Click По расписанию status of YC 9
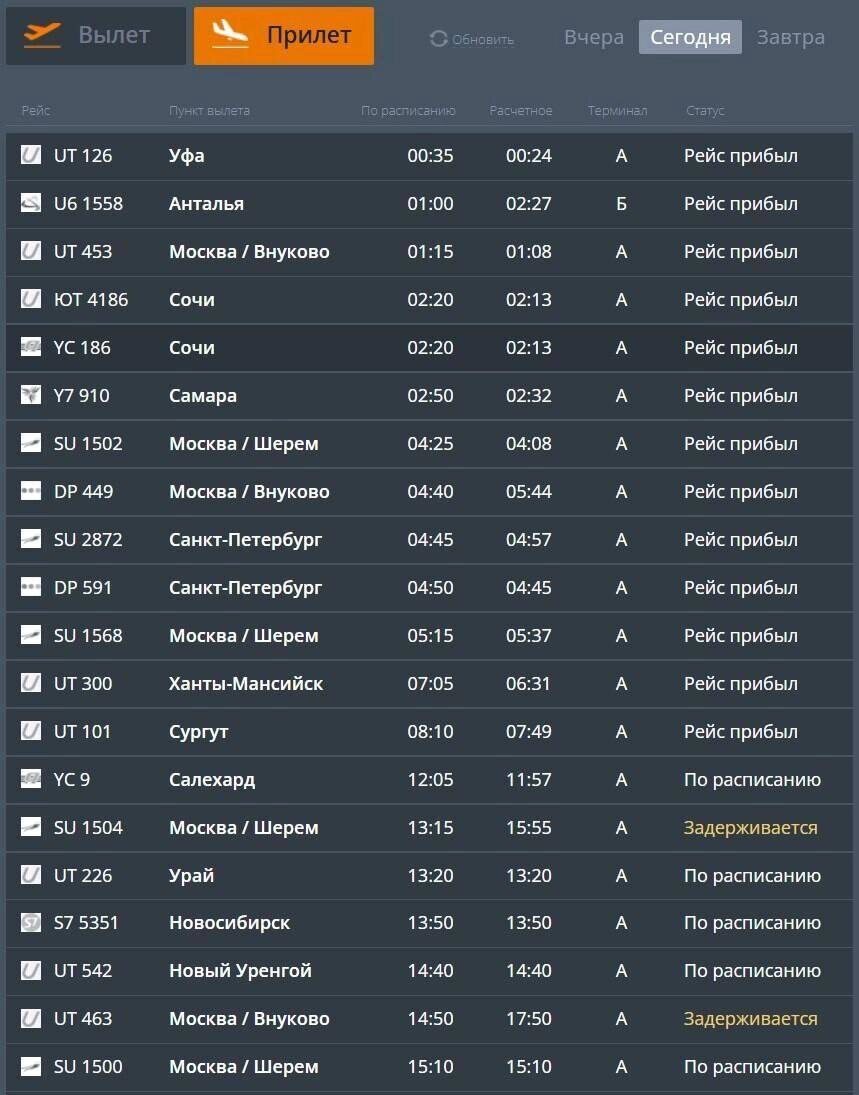The height and width of the screenshot is (1095, 859). coord(752,780)
